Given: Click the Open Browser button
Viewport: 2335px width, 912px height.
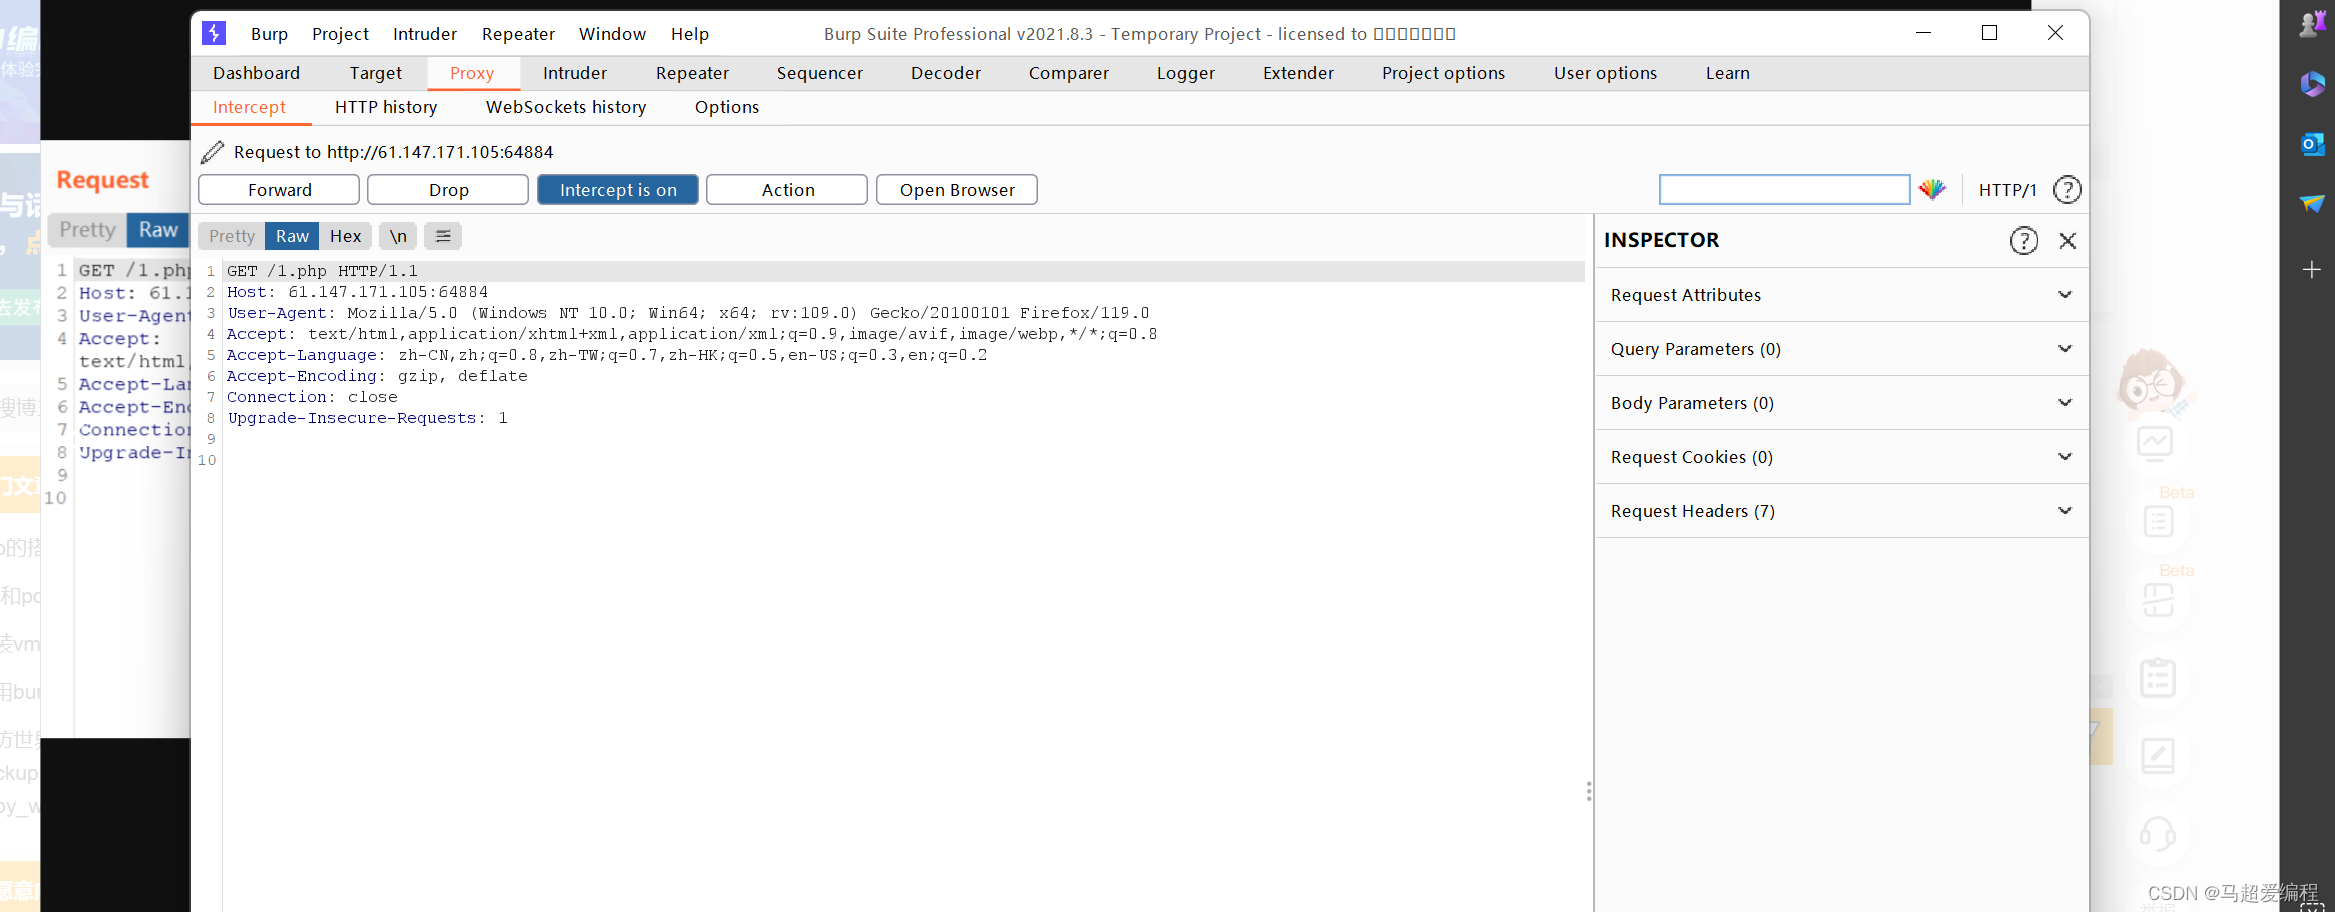Looking at the screenshot, I should pos(957,190).
